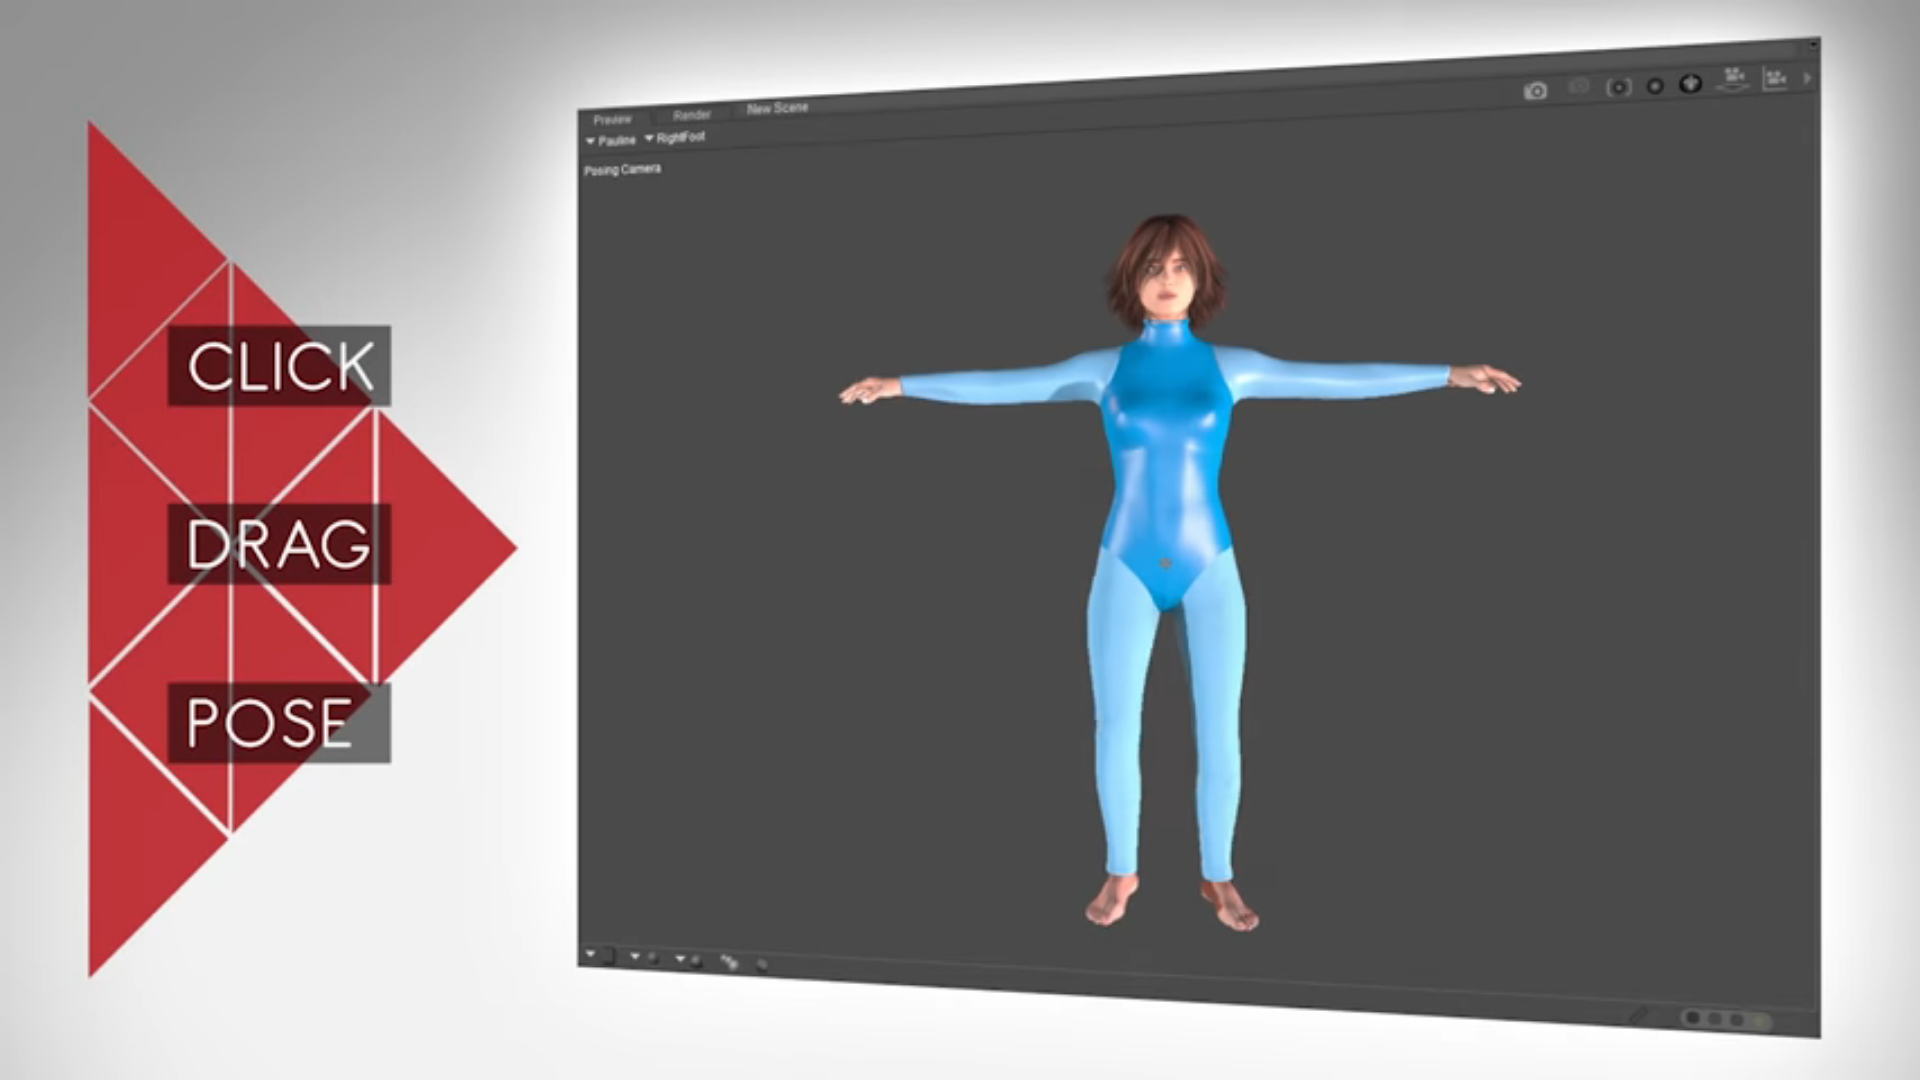Screen dimensions: 1920x1080
Task: Click the rightmost movie camera icon
Action: coord(1775,78)
